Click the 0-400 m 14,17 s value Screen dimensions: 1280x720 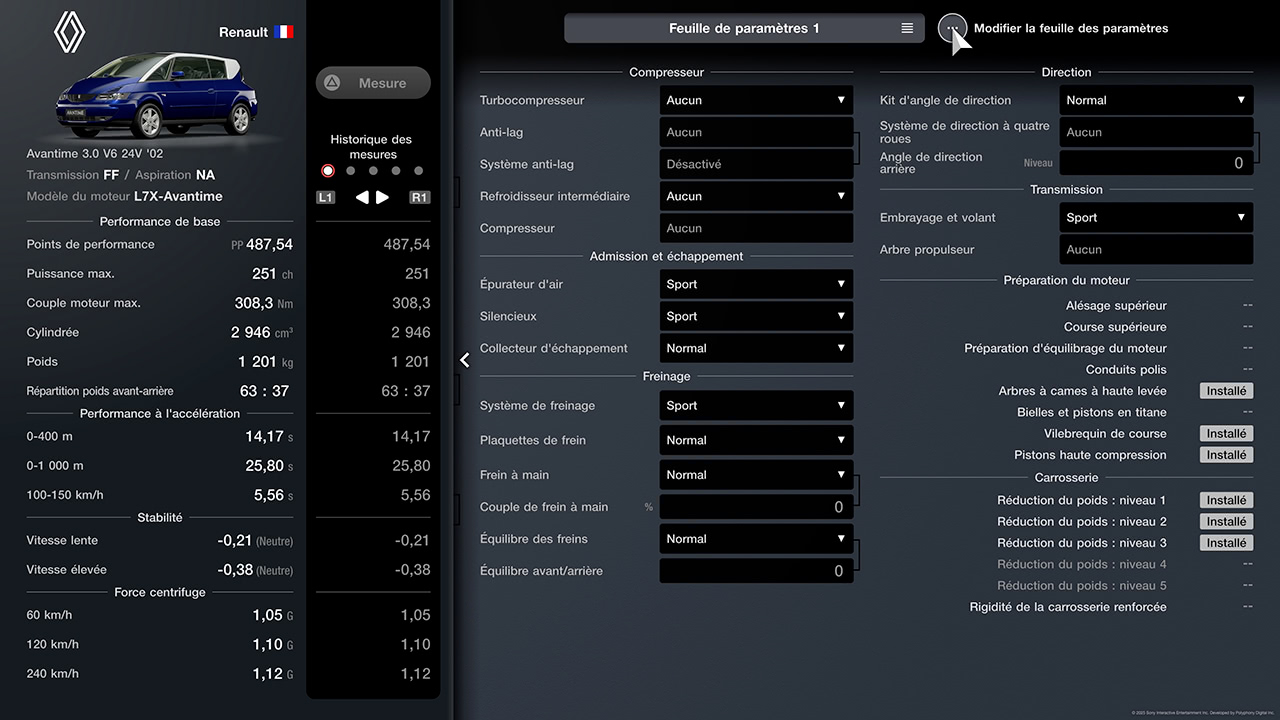point(269,437)
